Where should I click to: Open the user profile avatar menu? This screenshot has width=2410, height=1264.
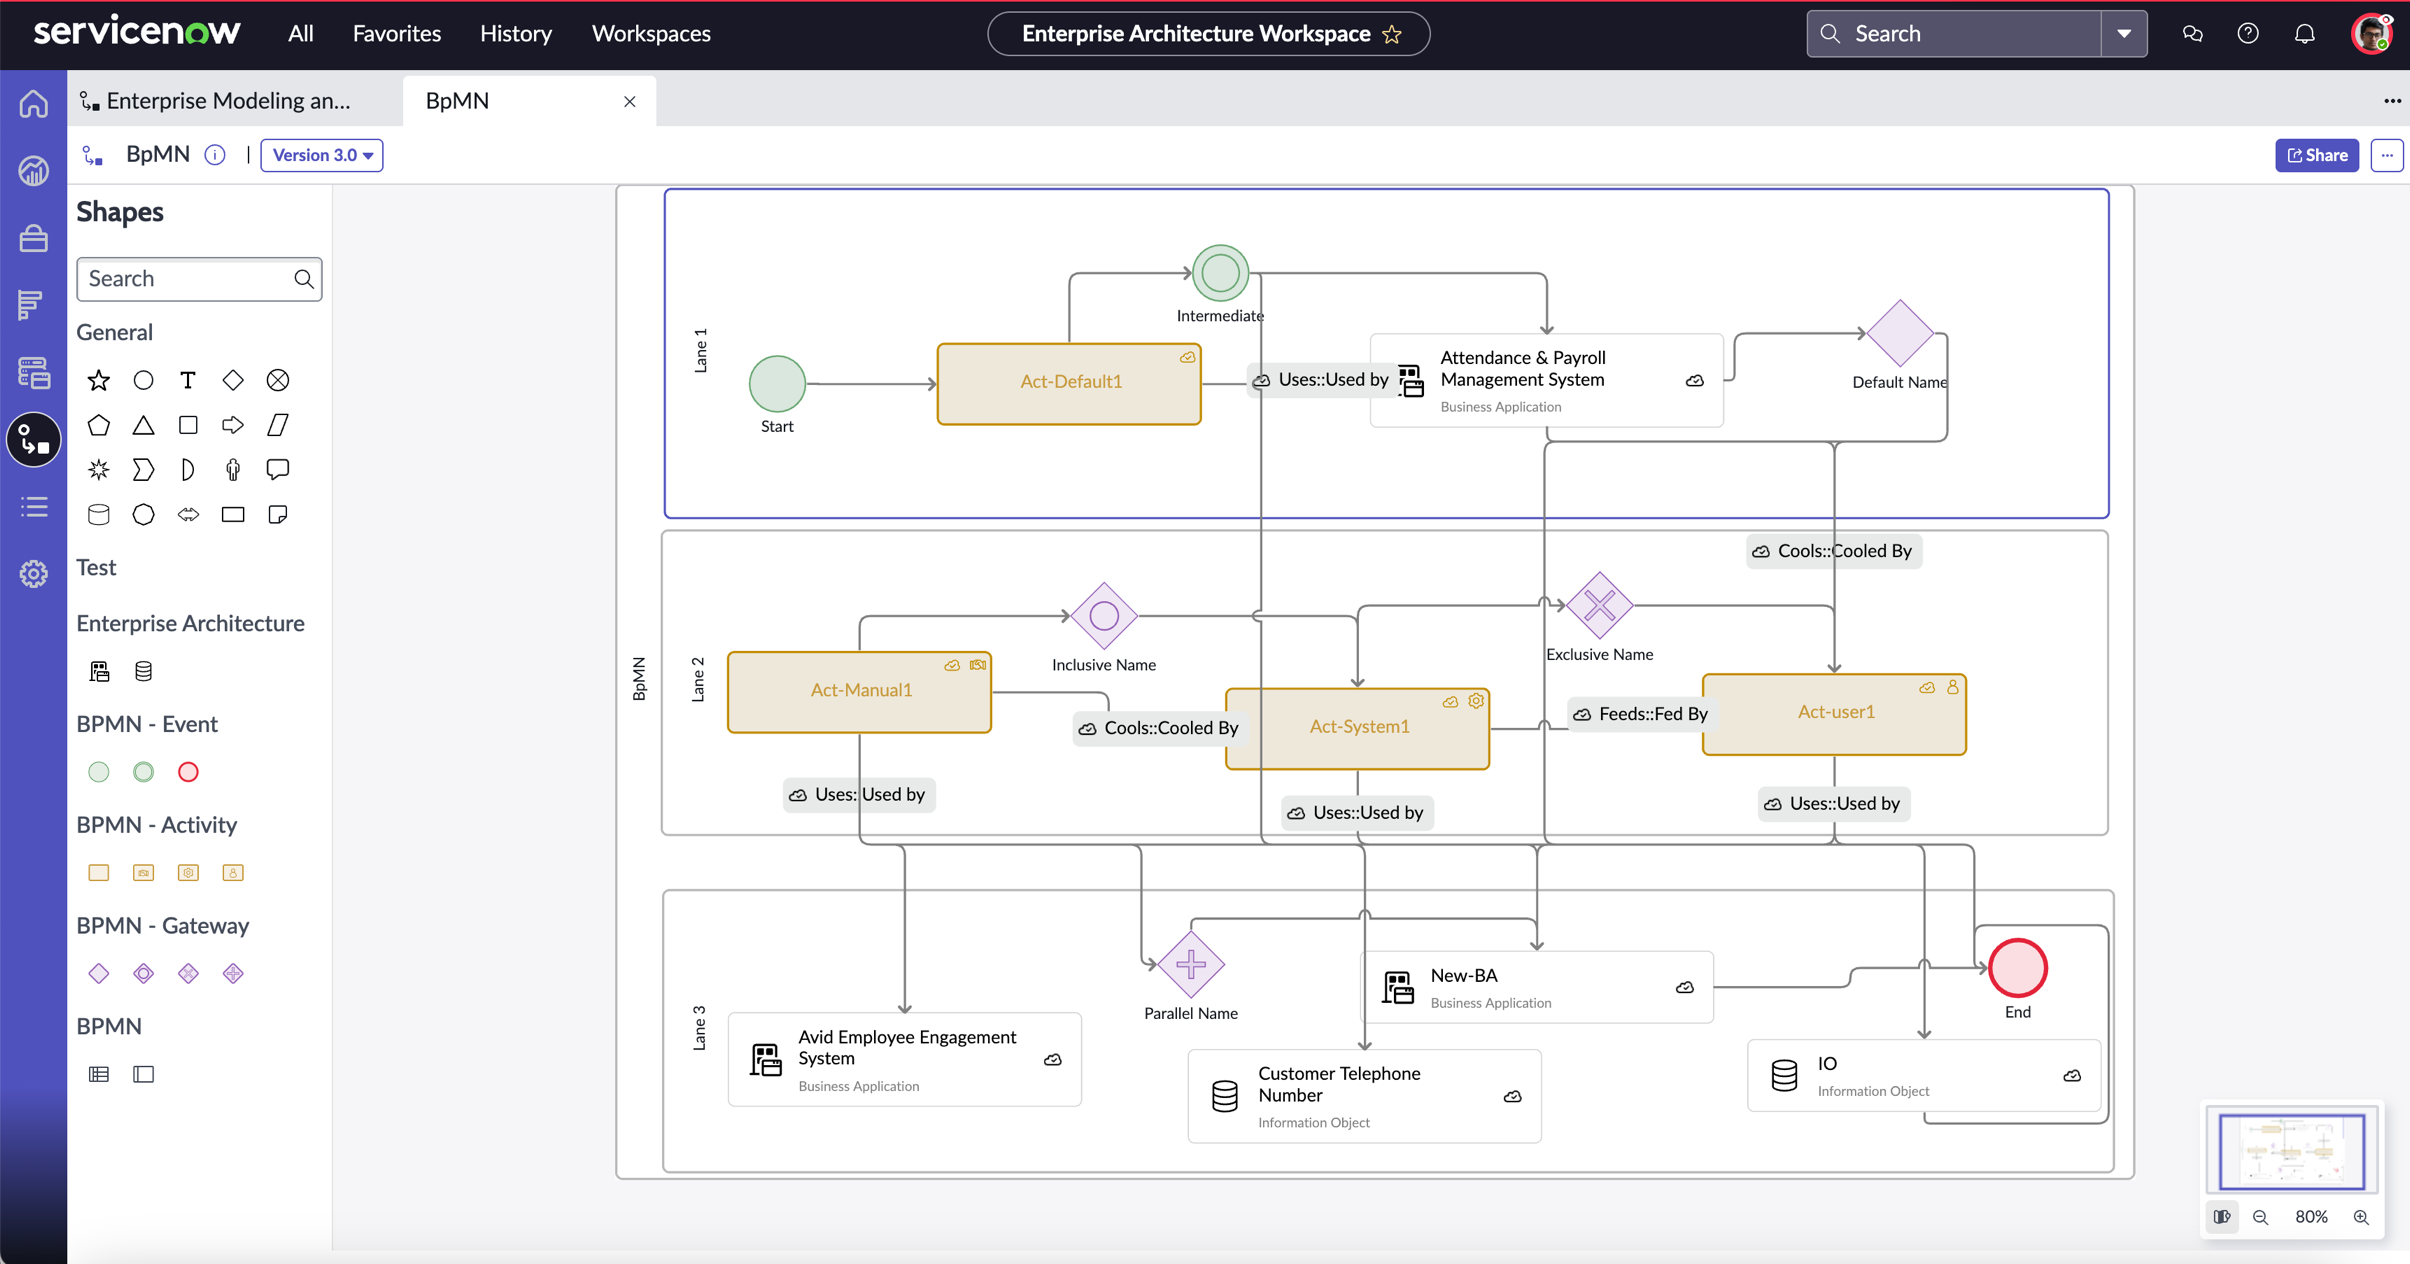[x=2372, y=34]
